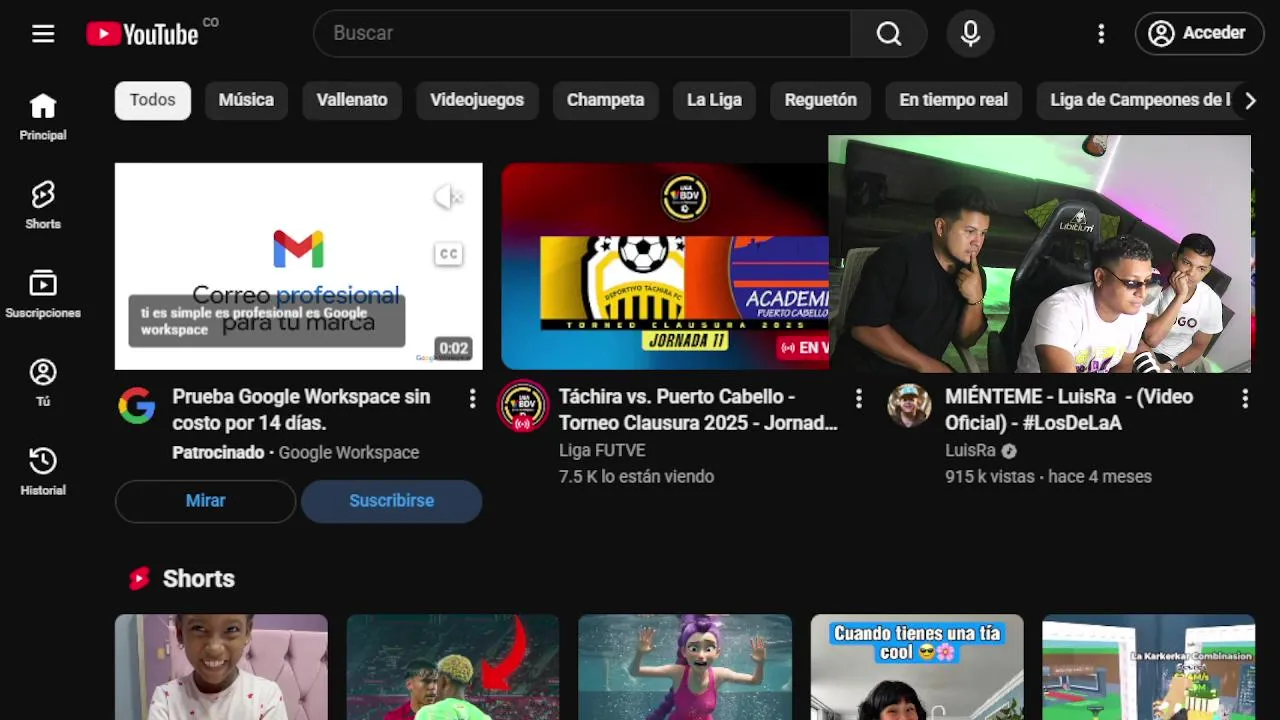Screen dimensions: 1280x720
Task: Select the Todos filter chip
Action: 153,100
